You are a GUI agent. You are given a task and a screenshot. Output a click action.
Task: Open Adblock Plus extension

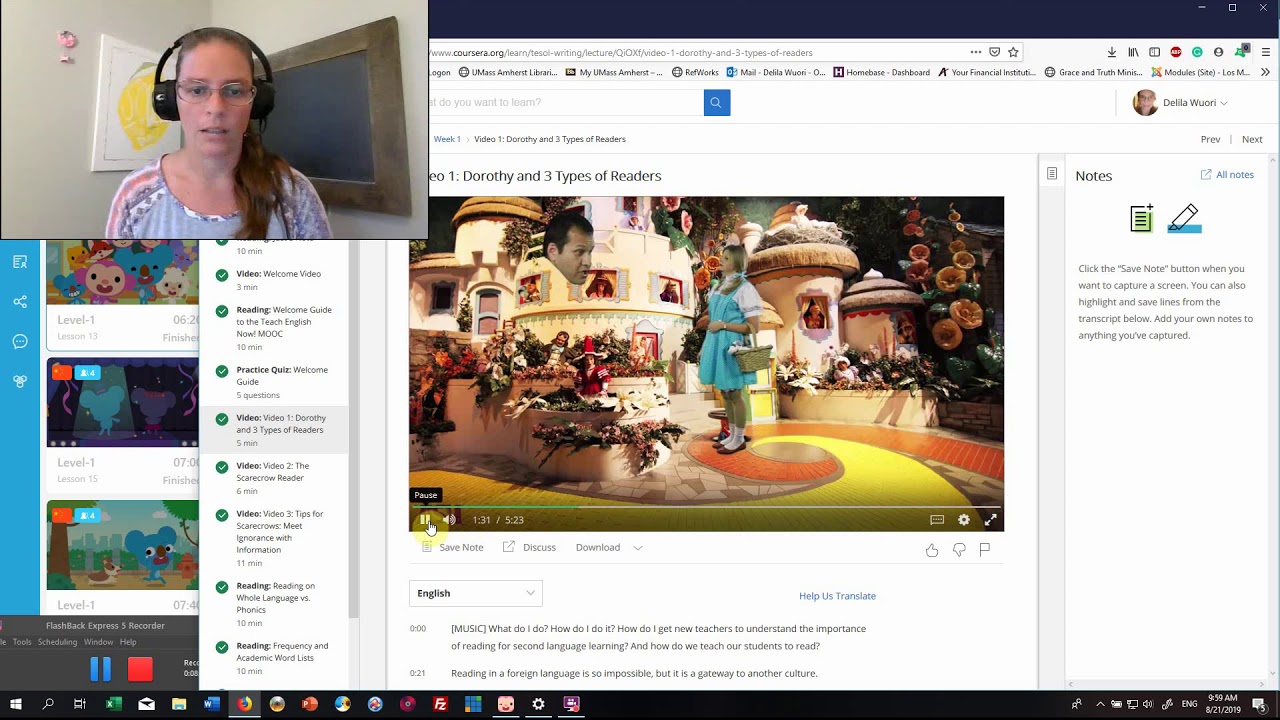(x=1175, y=52)
